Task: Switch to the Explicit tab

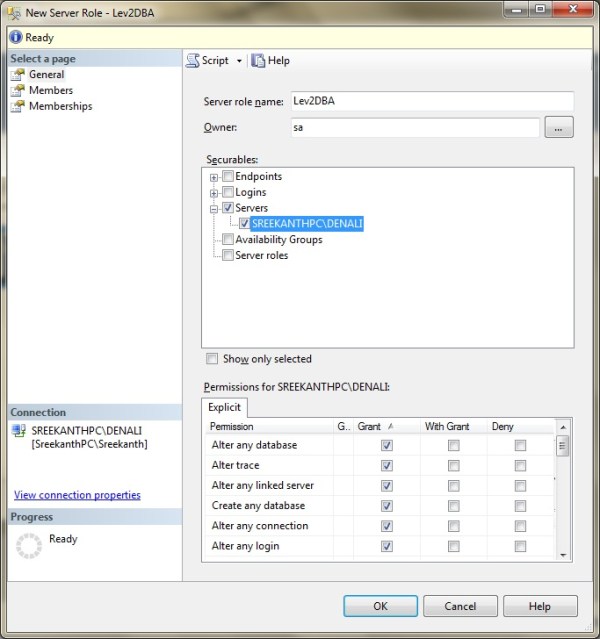Action: pos(225,407)
